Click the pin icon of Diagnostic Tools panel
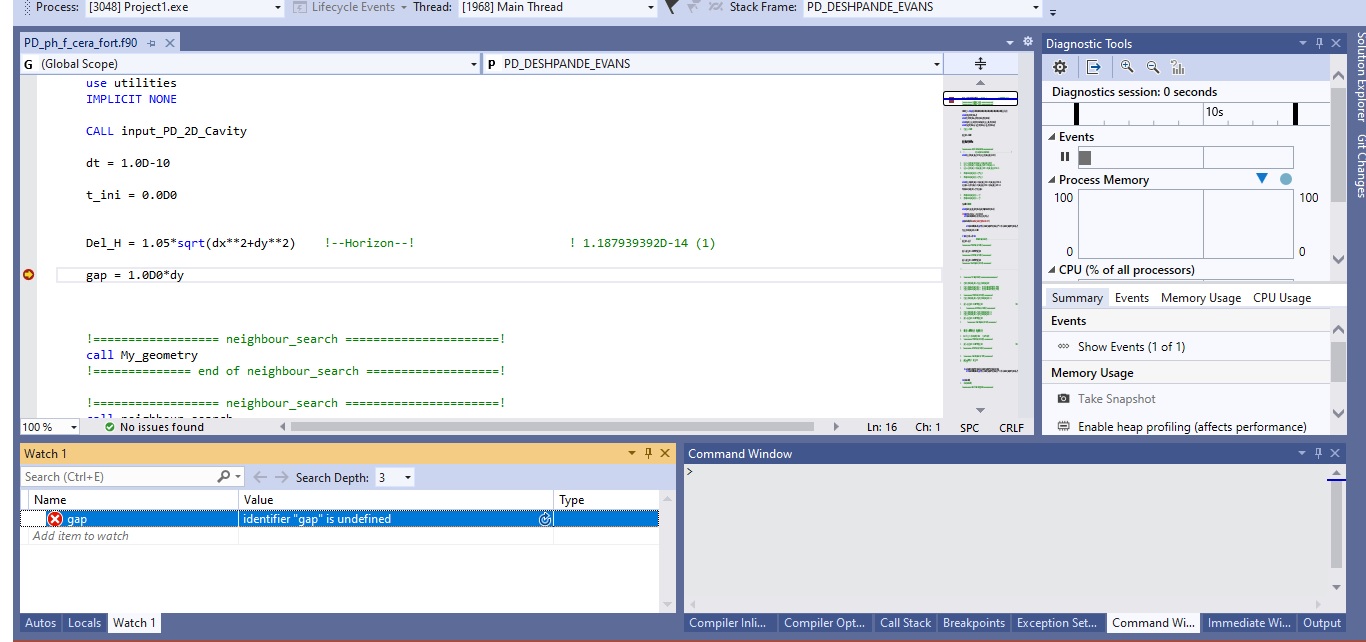 pyautogui.click(x=1320, y=43)
